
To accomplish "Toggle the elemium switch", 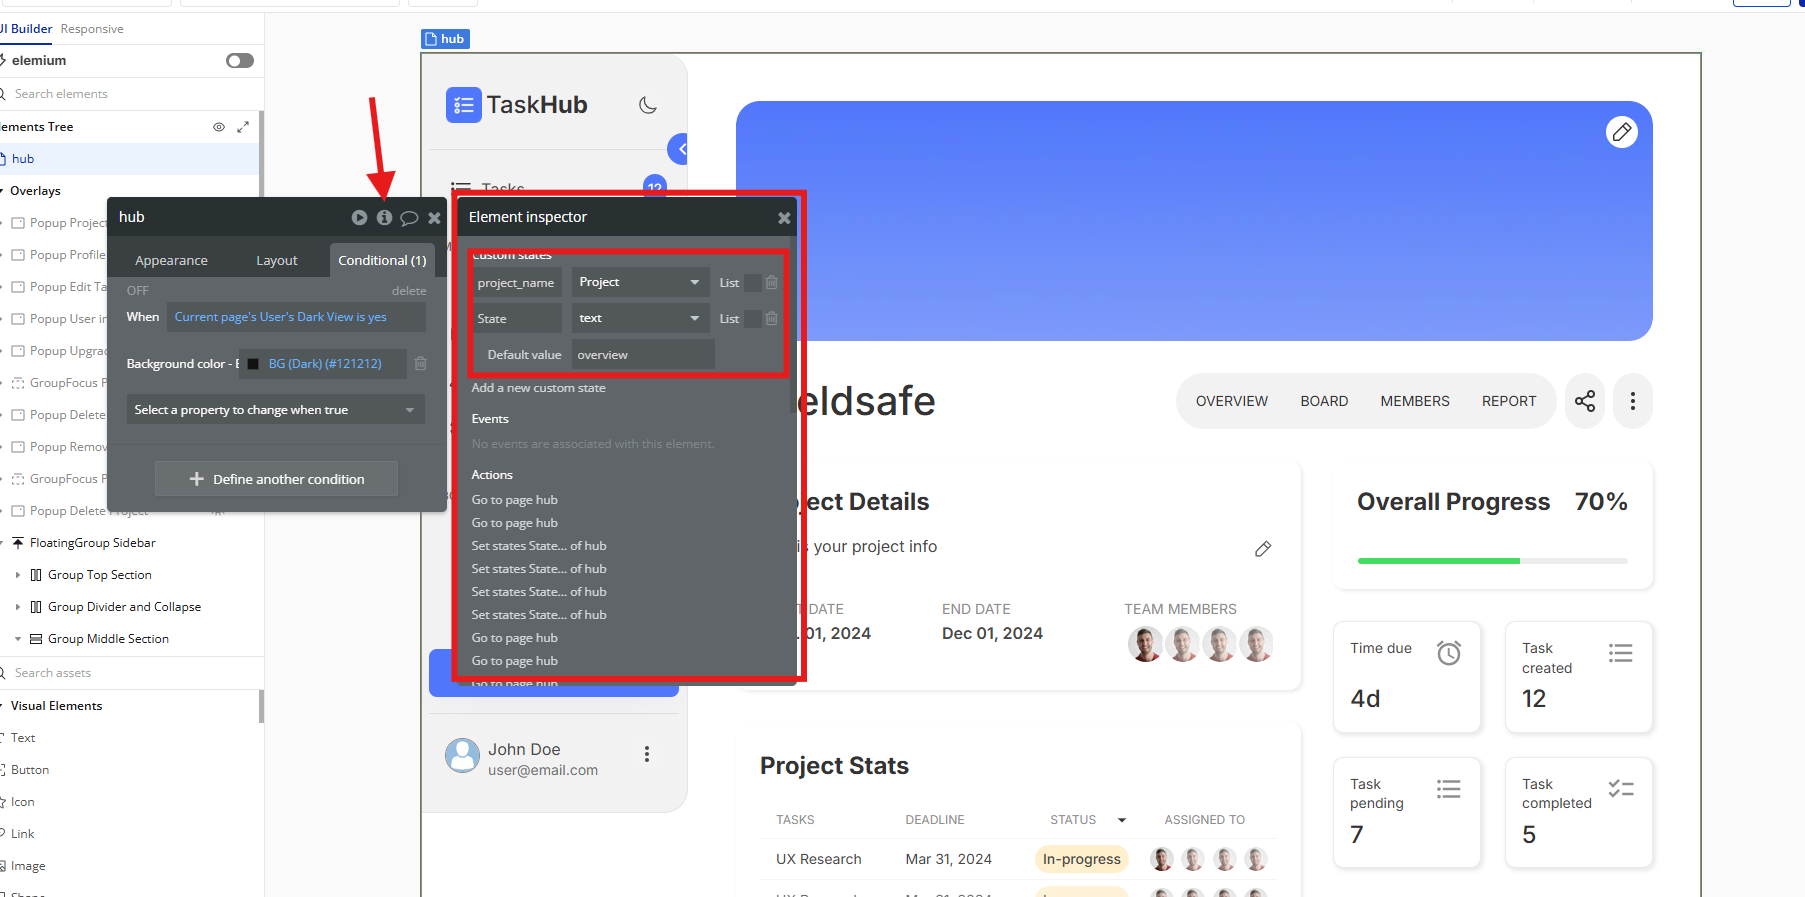I will tap(240, 61).
